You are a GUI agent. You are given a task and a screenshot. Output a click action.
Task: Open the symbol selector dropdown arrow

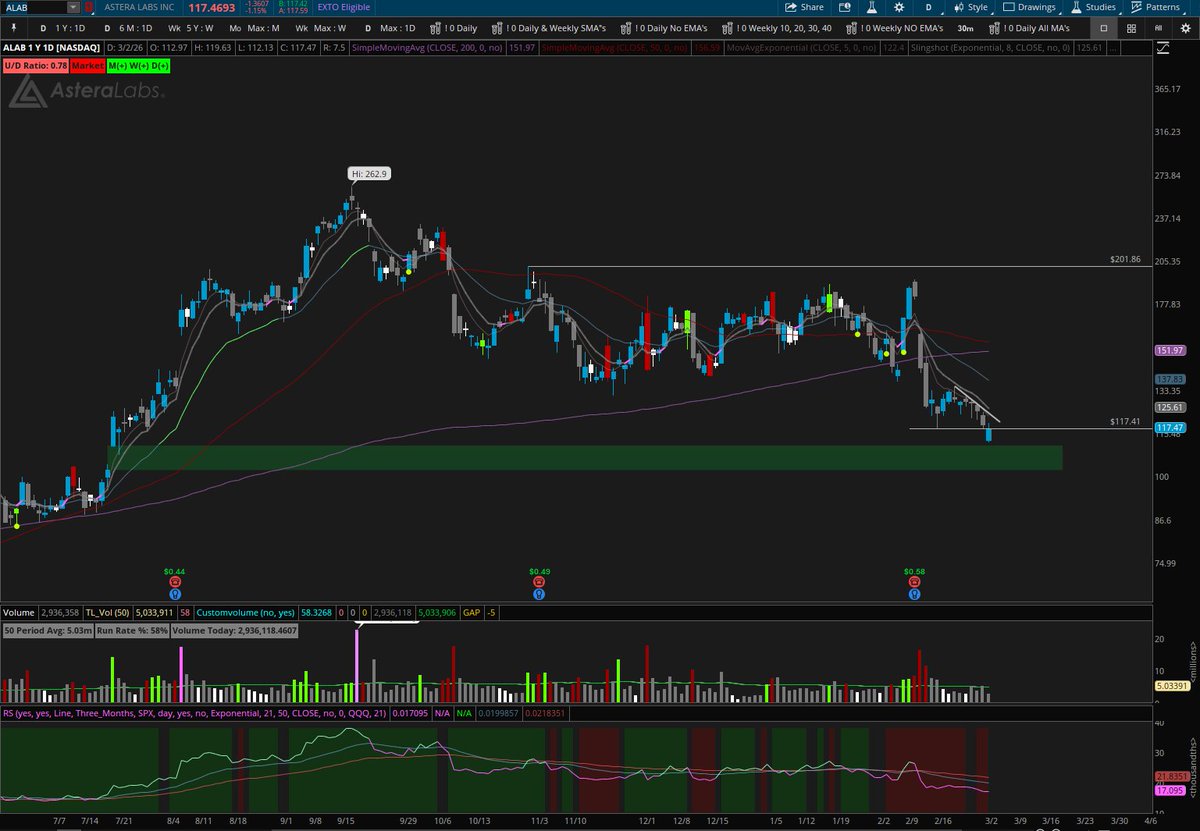[x=73, y=7]
